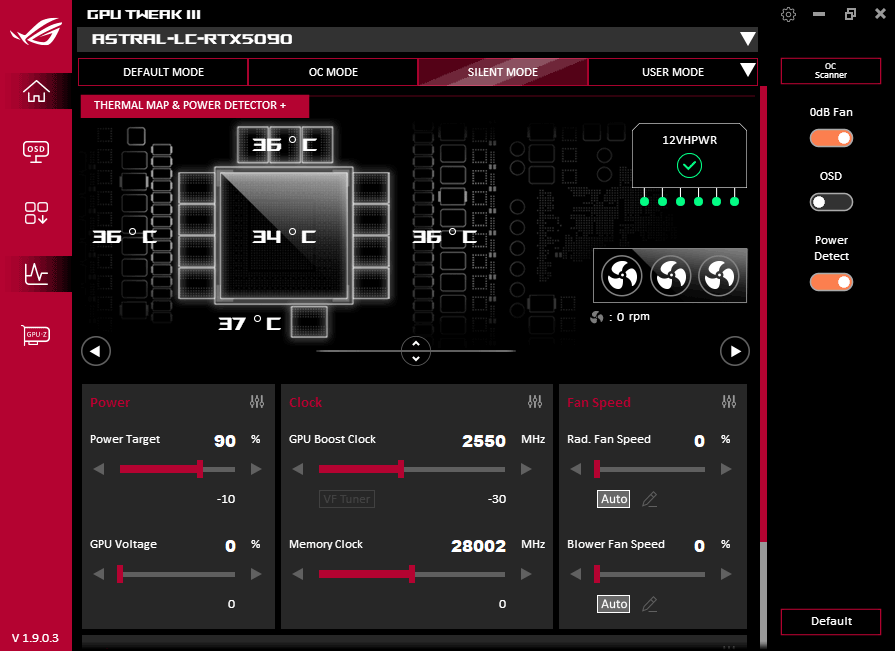Switch to OC Mode tab

point(333,72)
